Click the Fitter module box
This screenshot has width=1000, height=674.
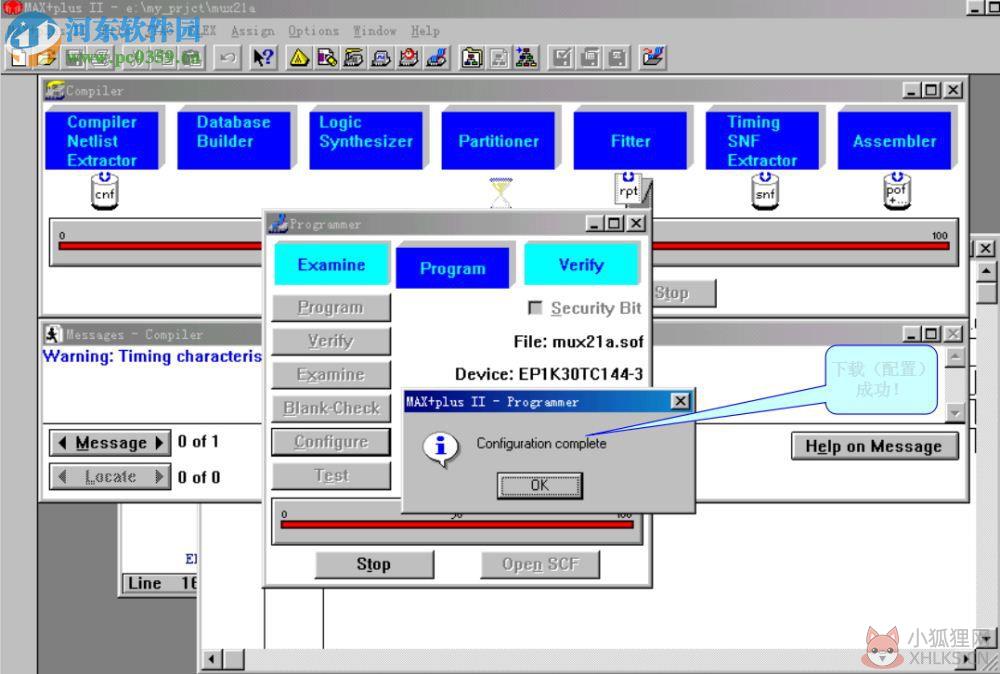pyautogui.click(x=630, y=141)
